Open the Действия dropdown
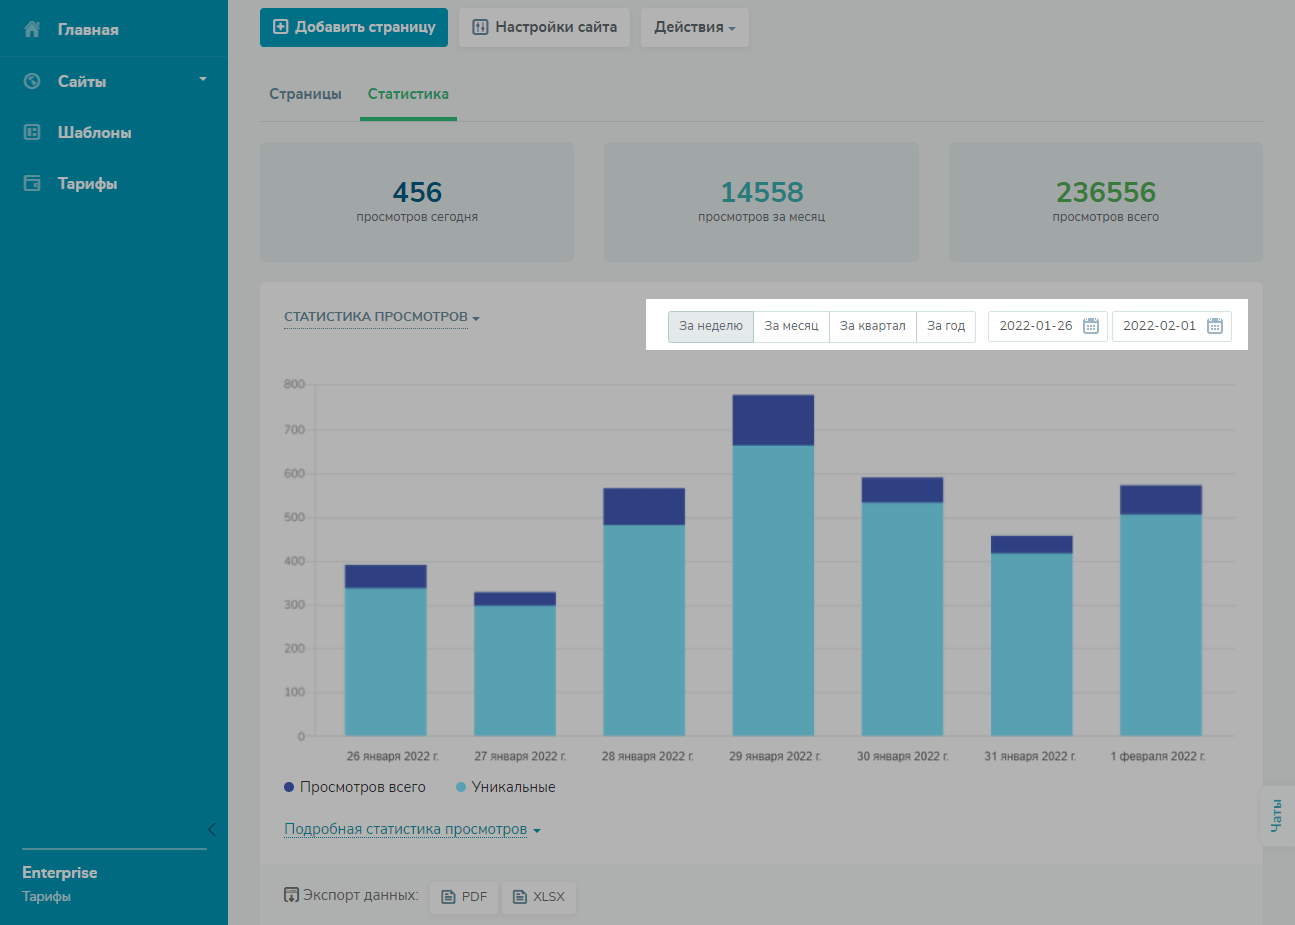 694,27
